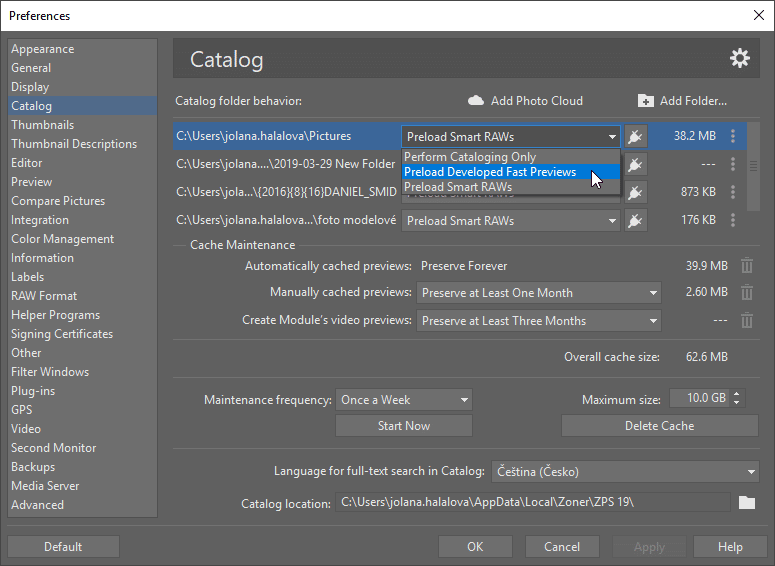775x566 pixels.
Task: Choose Preload Smart RAWs in dropdown list
Action: [x=511, y=186]
